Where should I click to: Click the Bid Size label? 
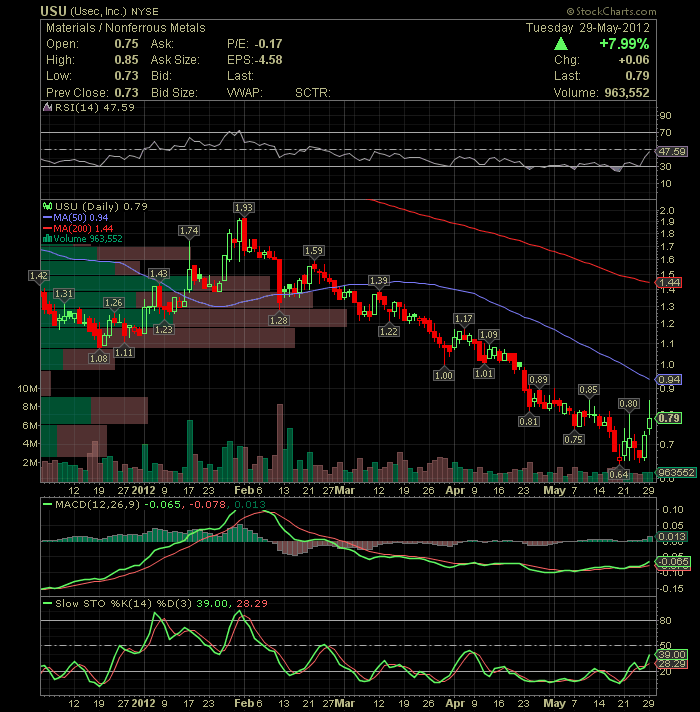[x=174, y=93]
